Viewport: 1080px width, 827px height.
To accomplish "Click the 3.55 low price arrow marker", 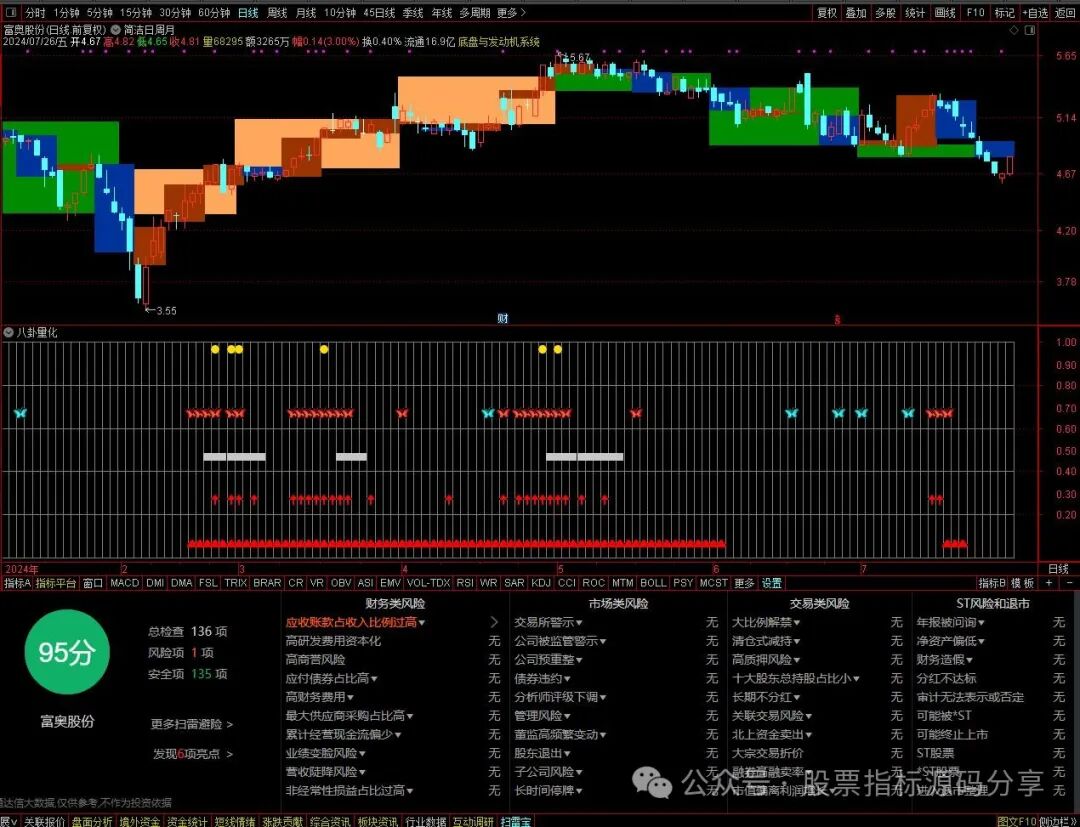I will click(161, 311).
